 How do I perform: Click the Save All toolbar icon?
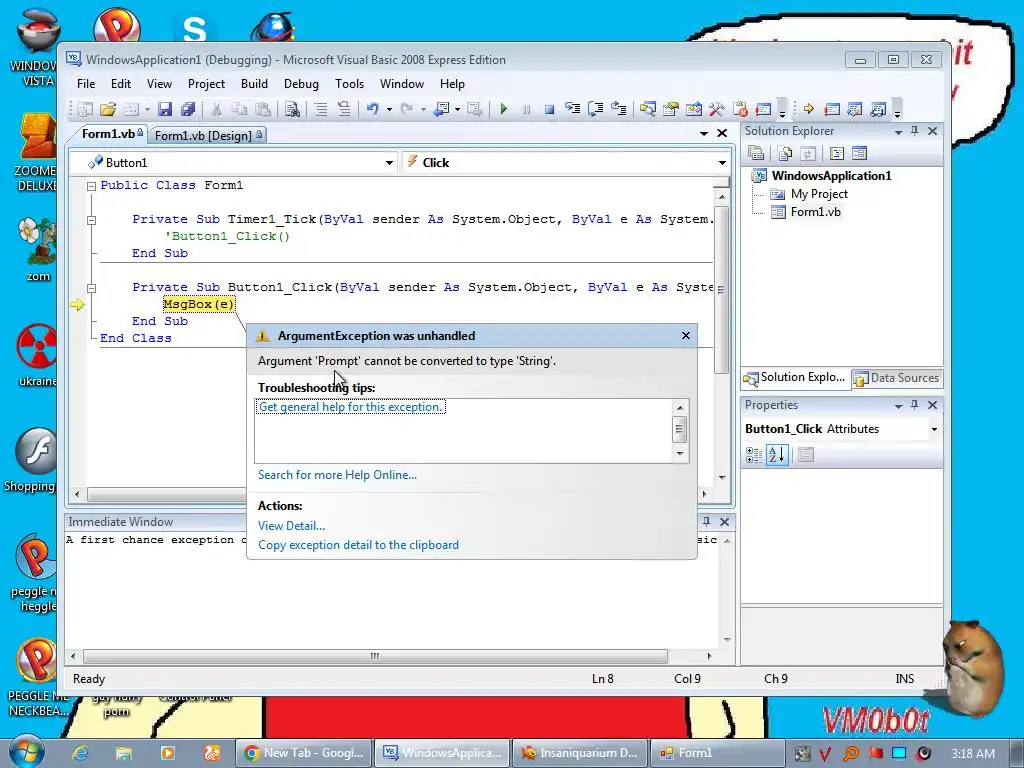click(188, 109)
